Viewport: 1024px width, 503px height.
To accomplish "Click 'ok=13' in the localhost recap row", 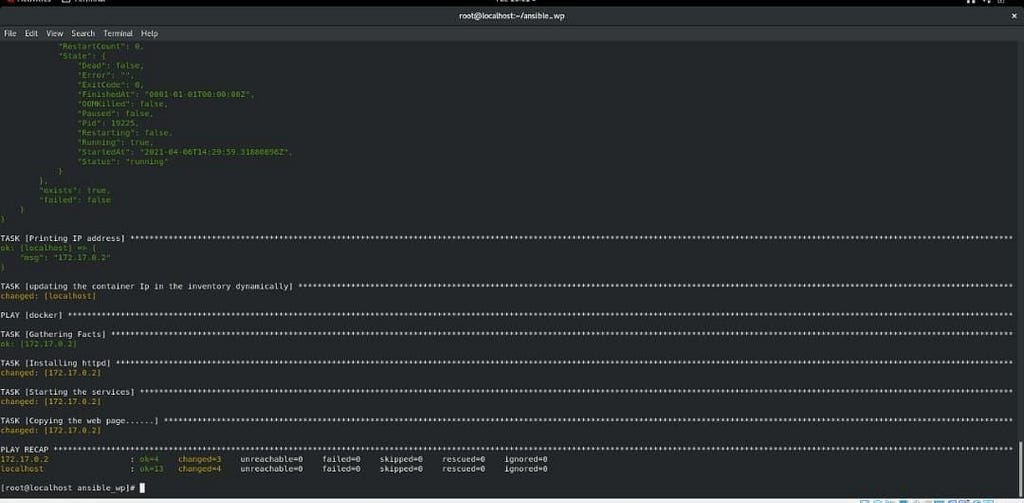I will 152,469.
